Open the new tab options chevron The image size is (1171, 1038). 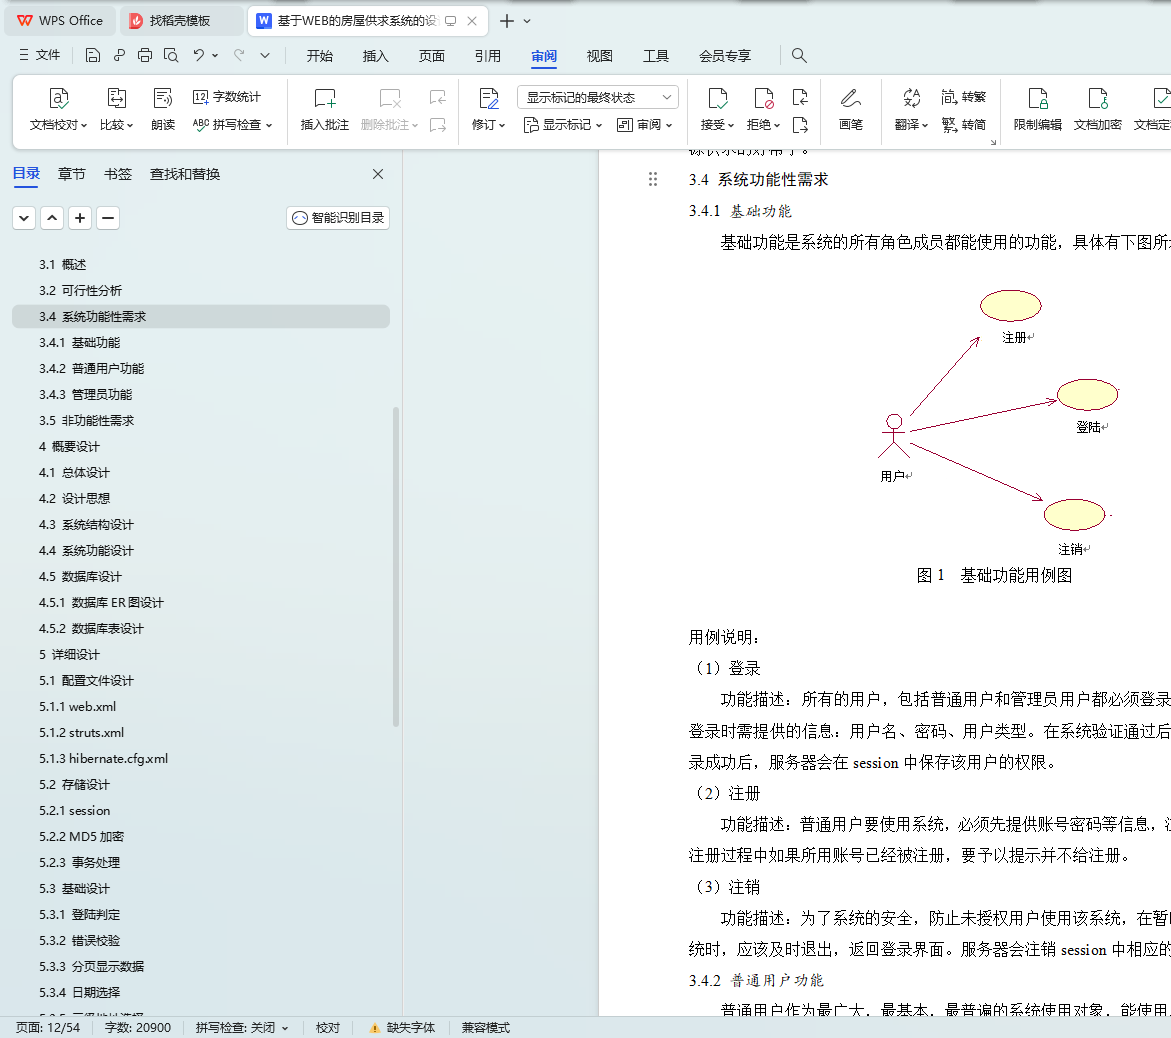[x=527, y=21]
